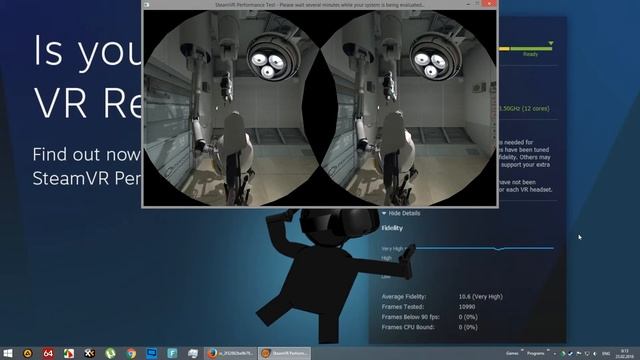Screen dimensions: 640x360
Task: Switch to the Firefox taskbar window
Action: click(231, 353)
